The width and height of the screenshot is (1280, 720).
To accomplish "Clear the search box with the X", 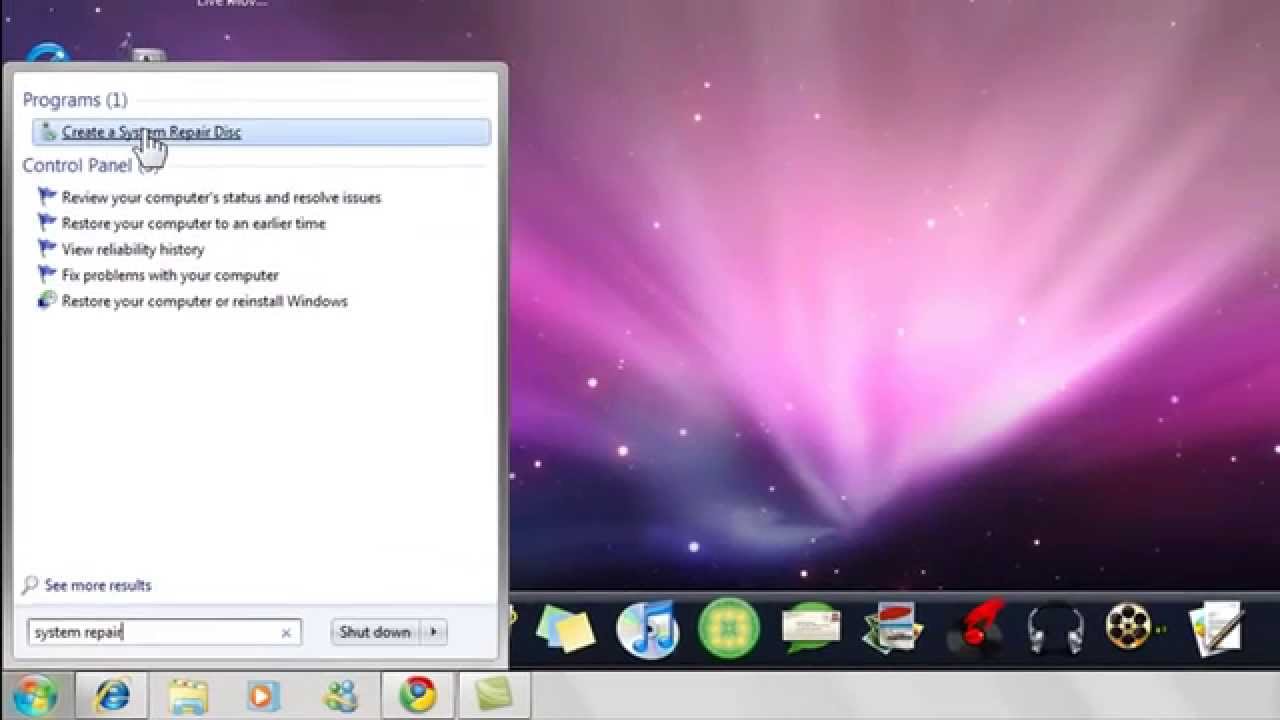I will [x=286, y=633].
